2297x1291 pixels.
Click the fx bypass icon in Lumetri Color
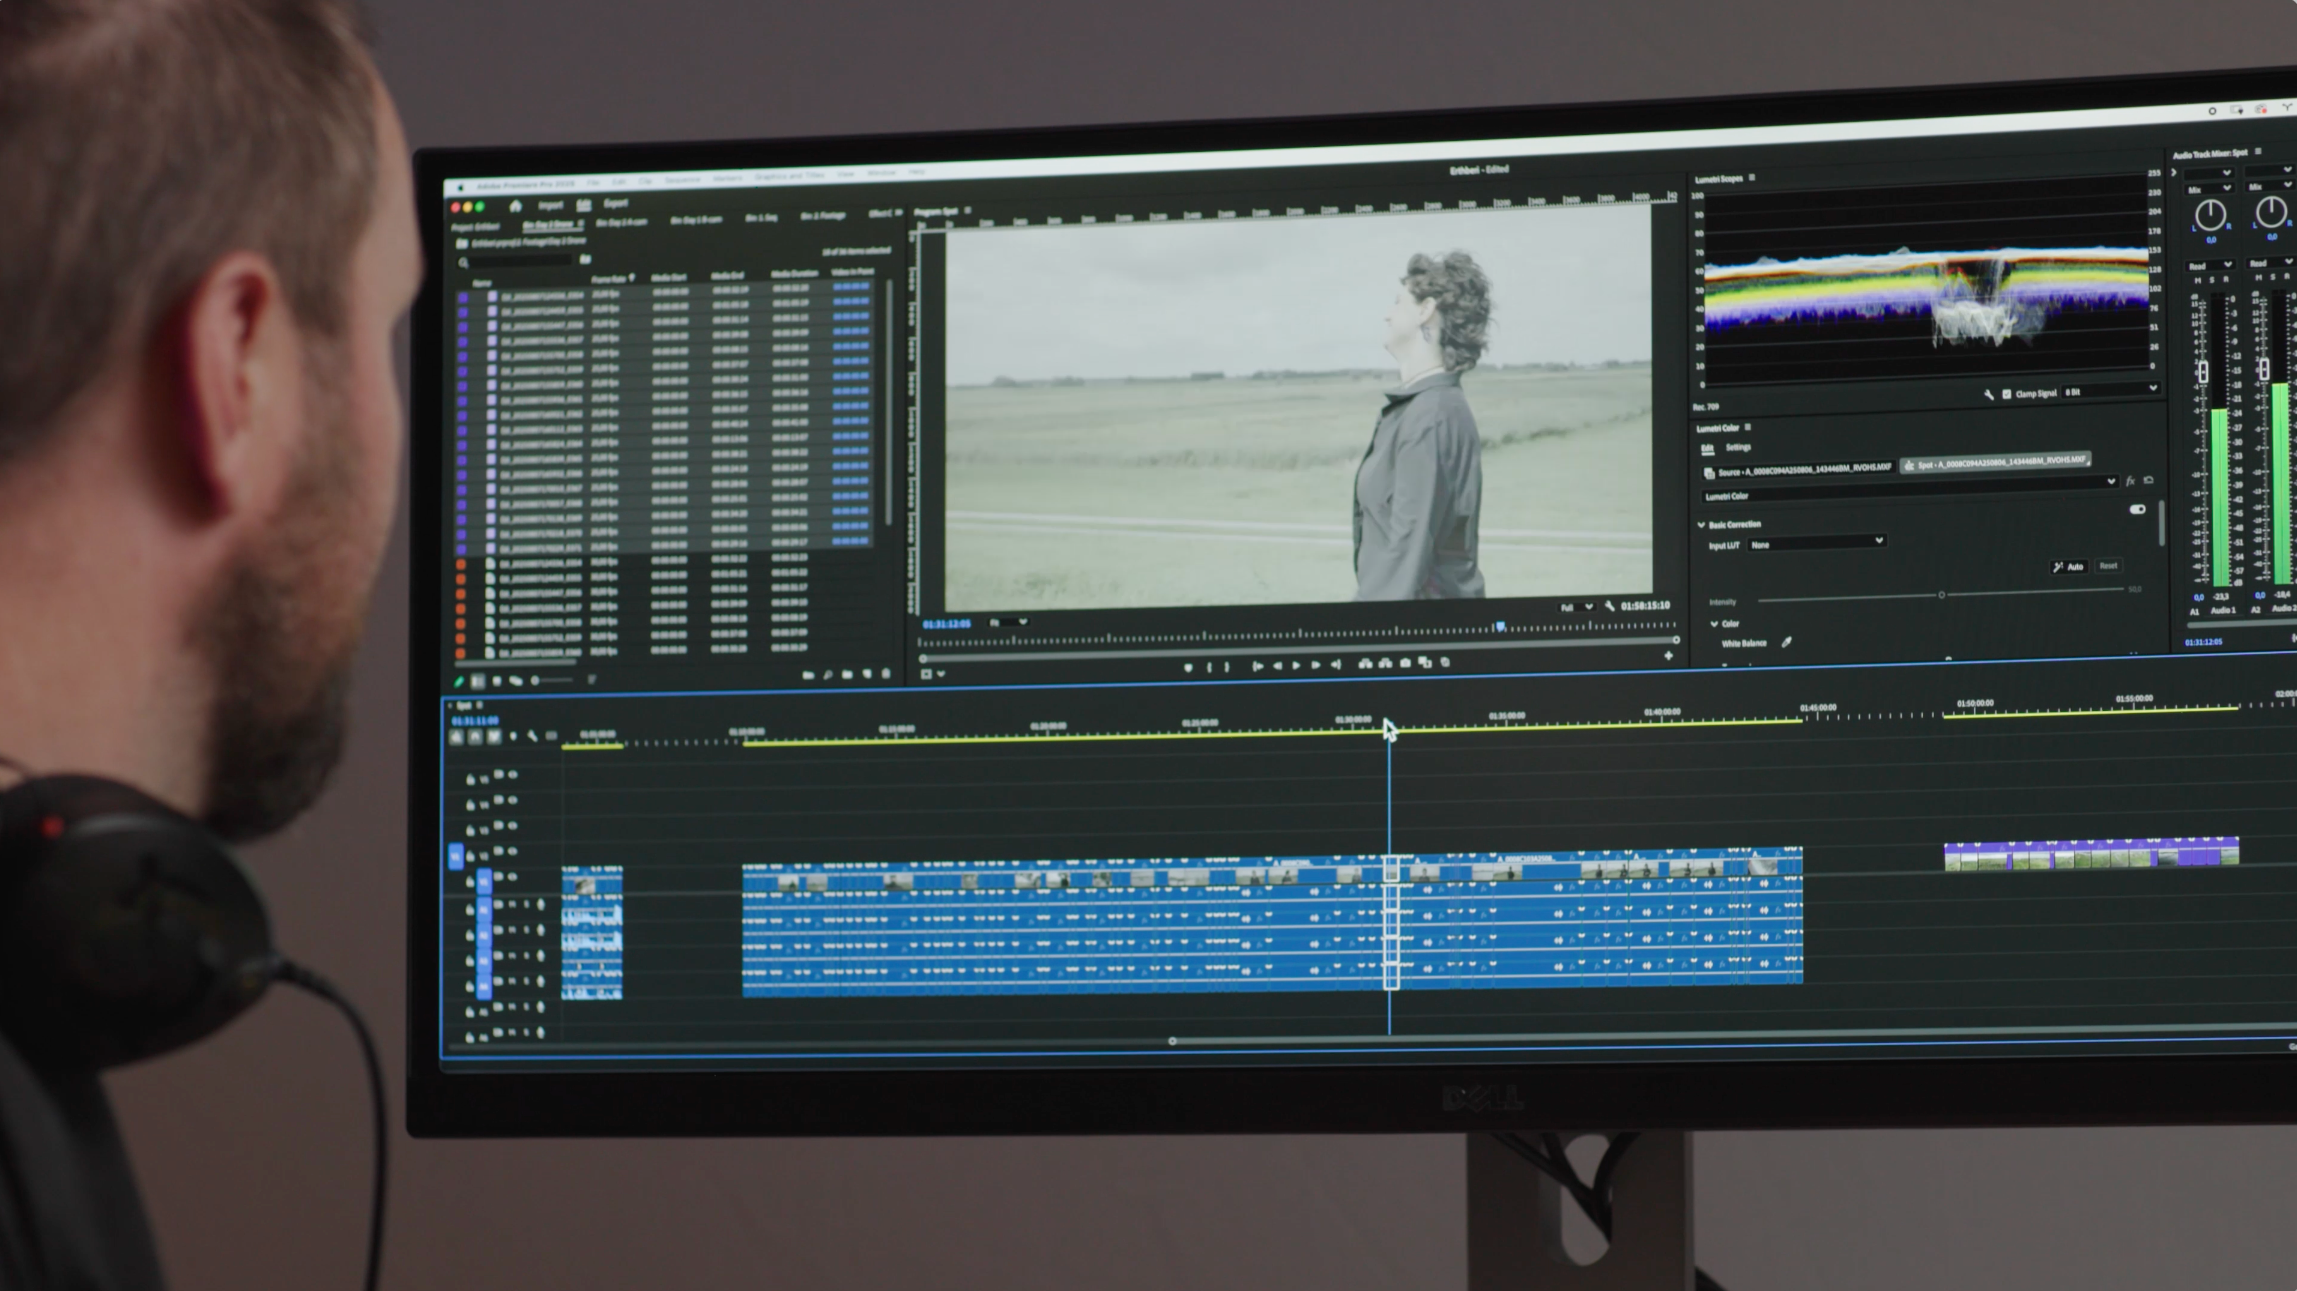click(2130, 481)
